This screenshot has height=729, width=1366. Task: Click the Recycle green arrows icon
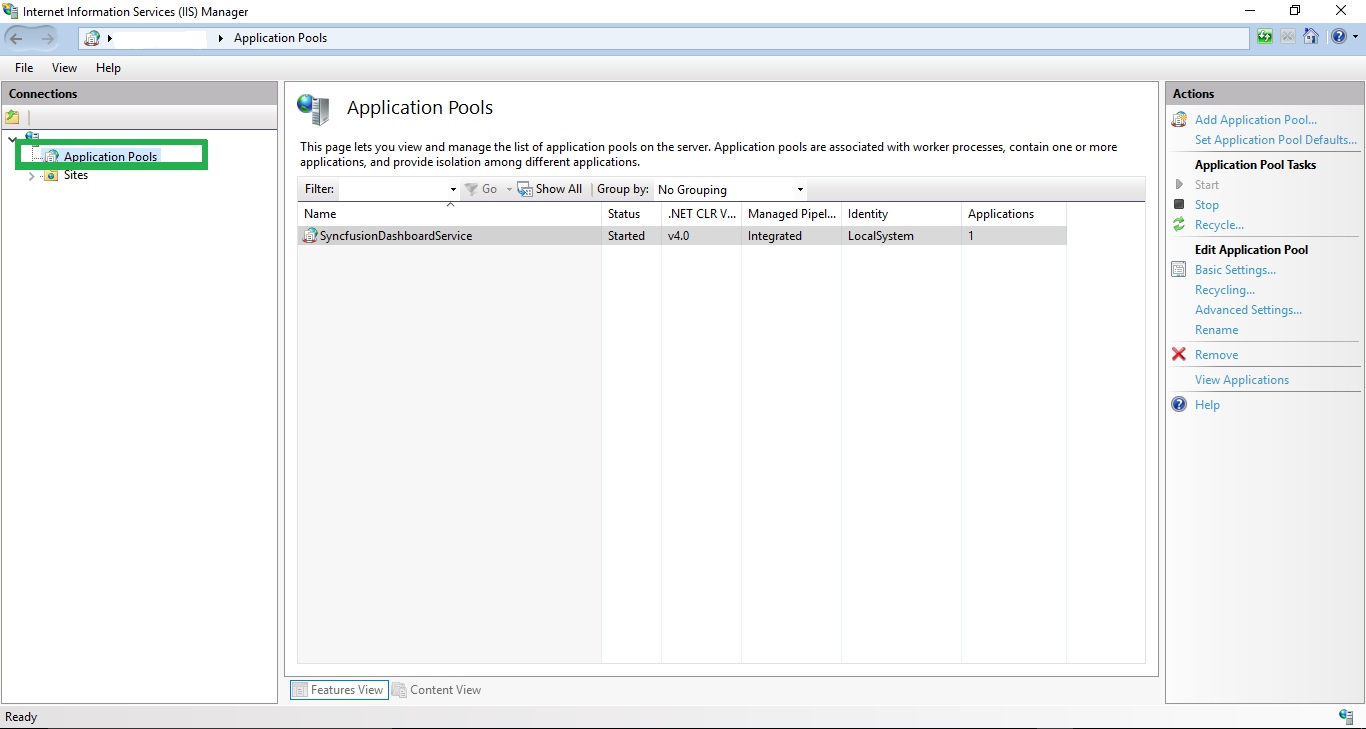click(x=1179, y=225)
